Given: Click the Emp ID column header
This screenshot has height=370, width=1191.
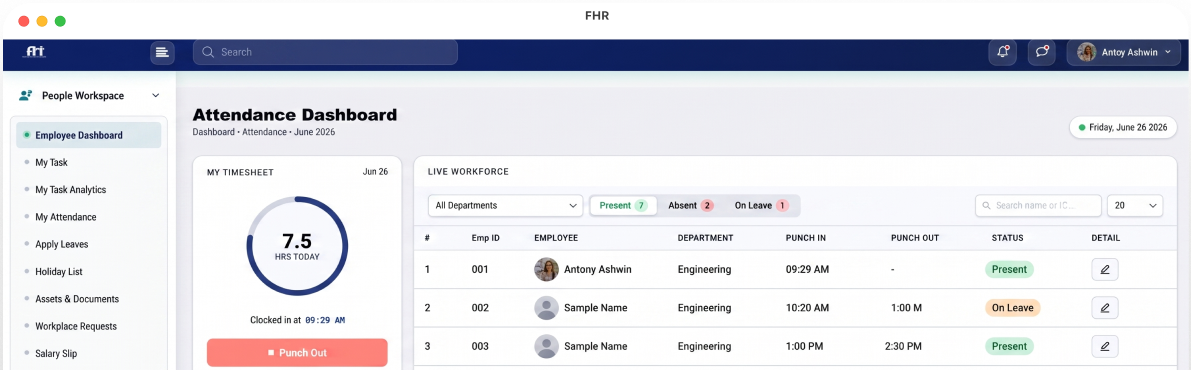Looking at the screenshot, I should coord(485,238).
